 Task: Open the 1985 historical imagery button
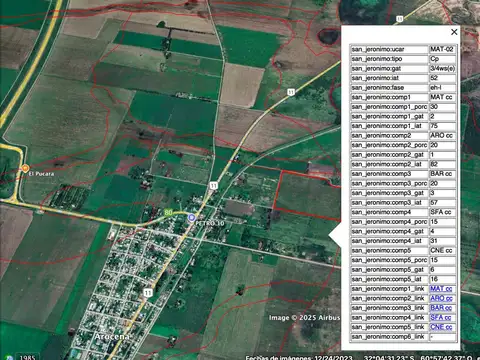coord(27,357)
